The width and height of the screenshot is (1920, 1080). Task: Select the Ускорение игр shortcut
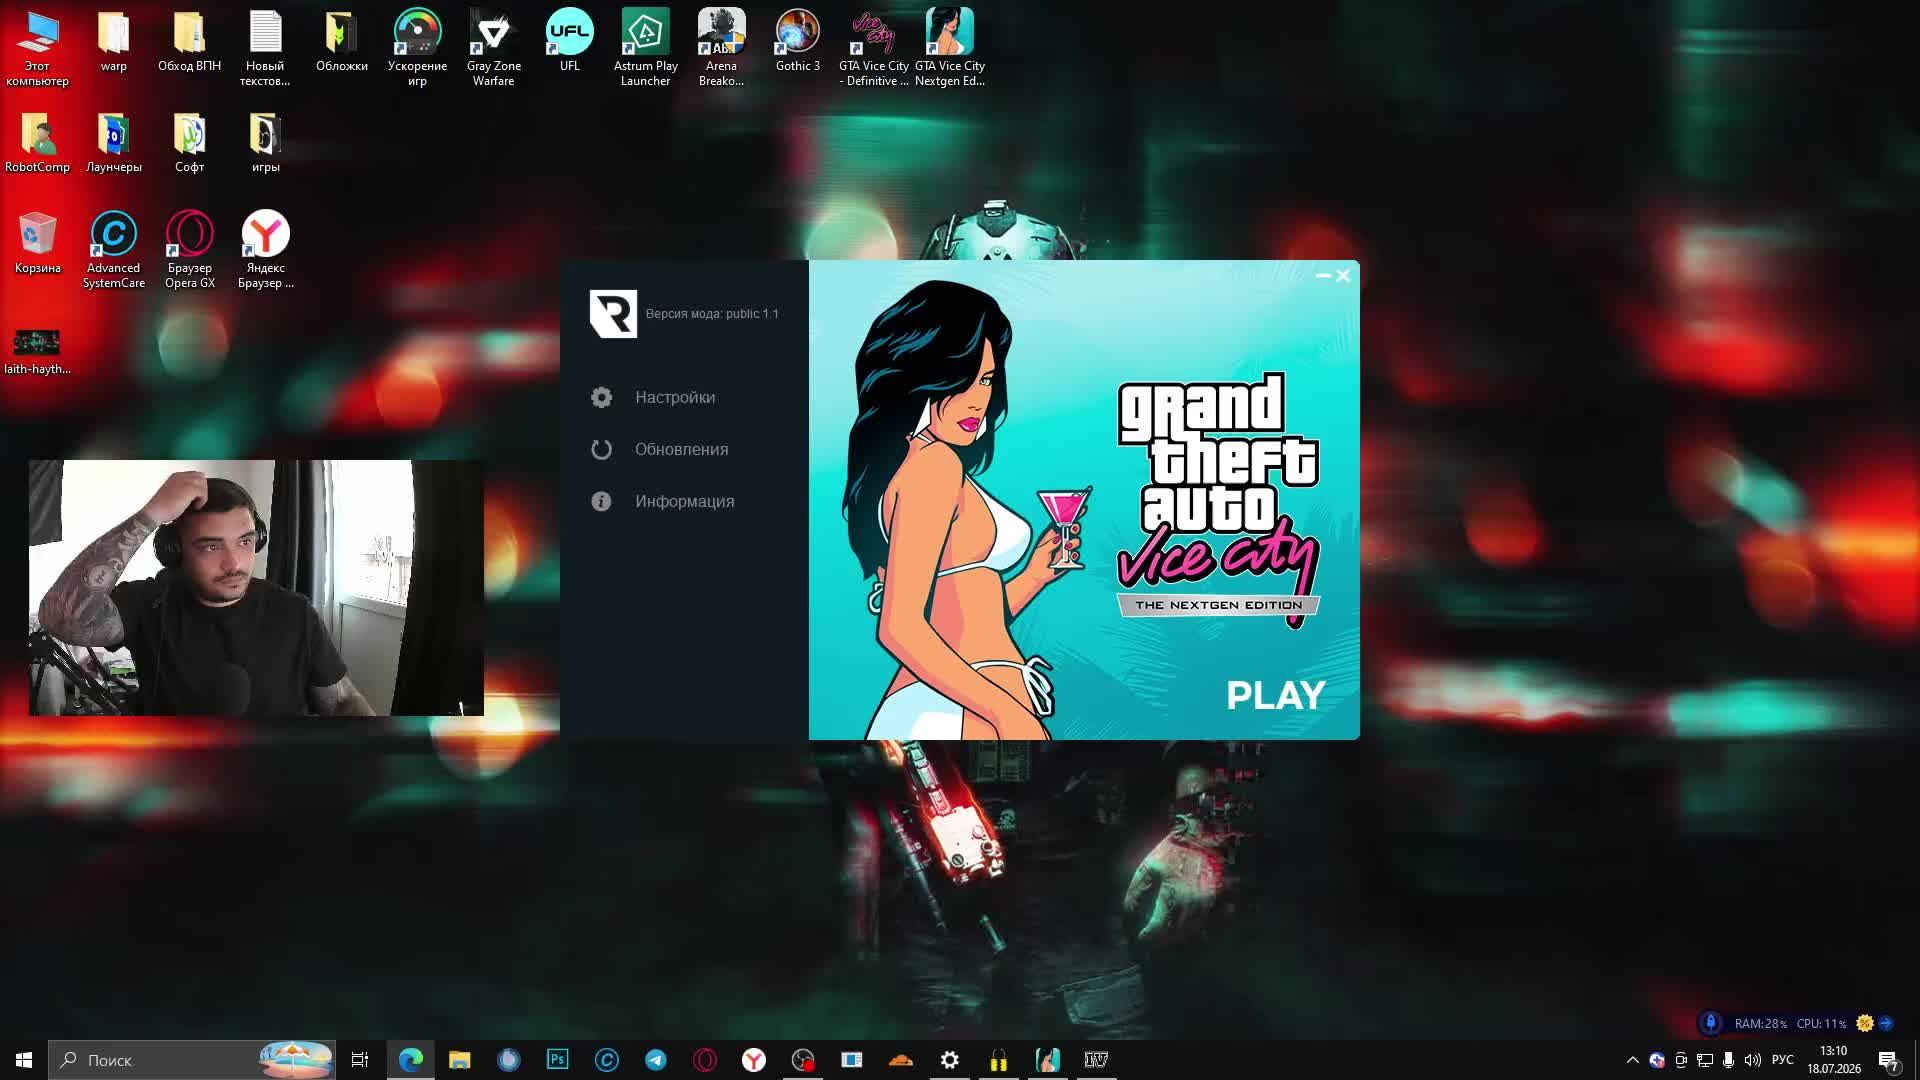[417, 48]
